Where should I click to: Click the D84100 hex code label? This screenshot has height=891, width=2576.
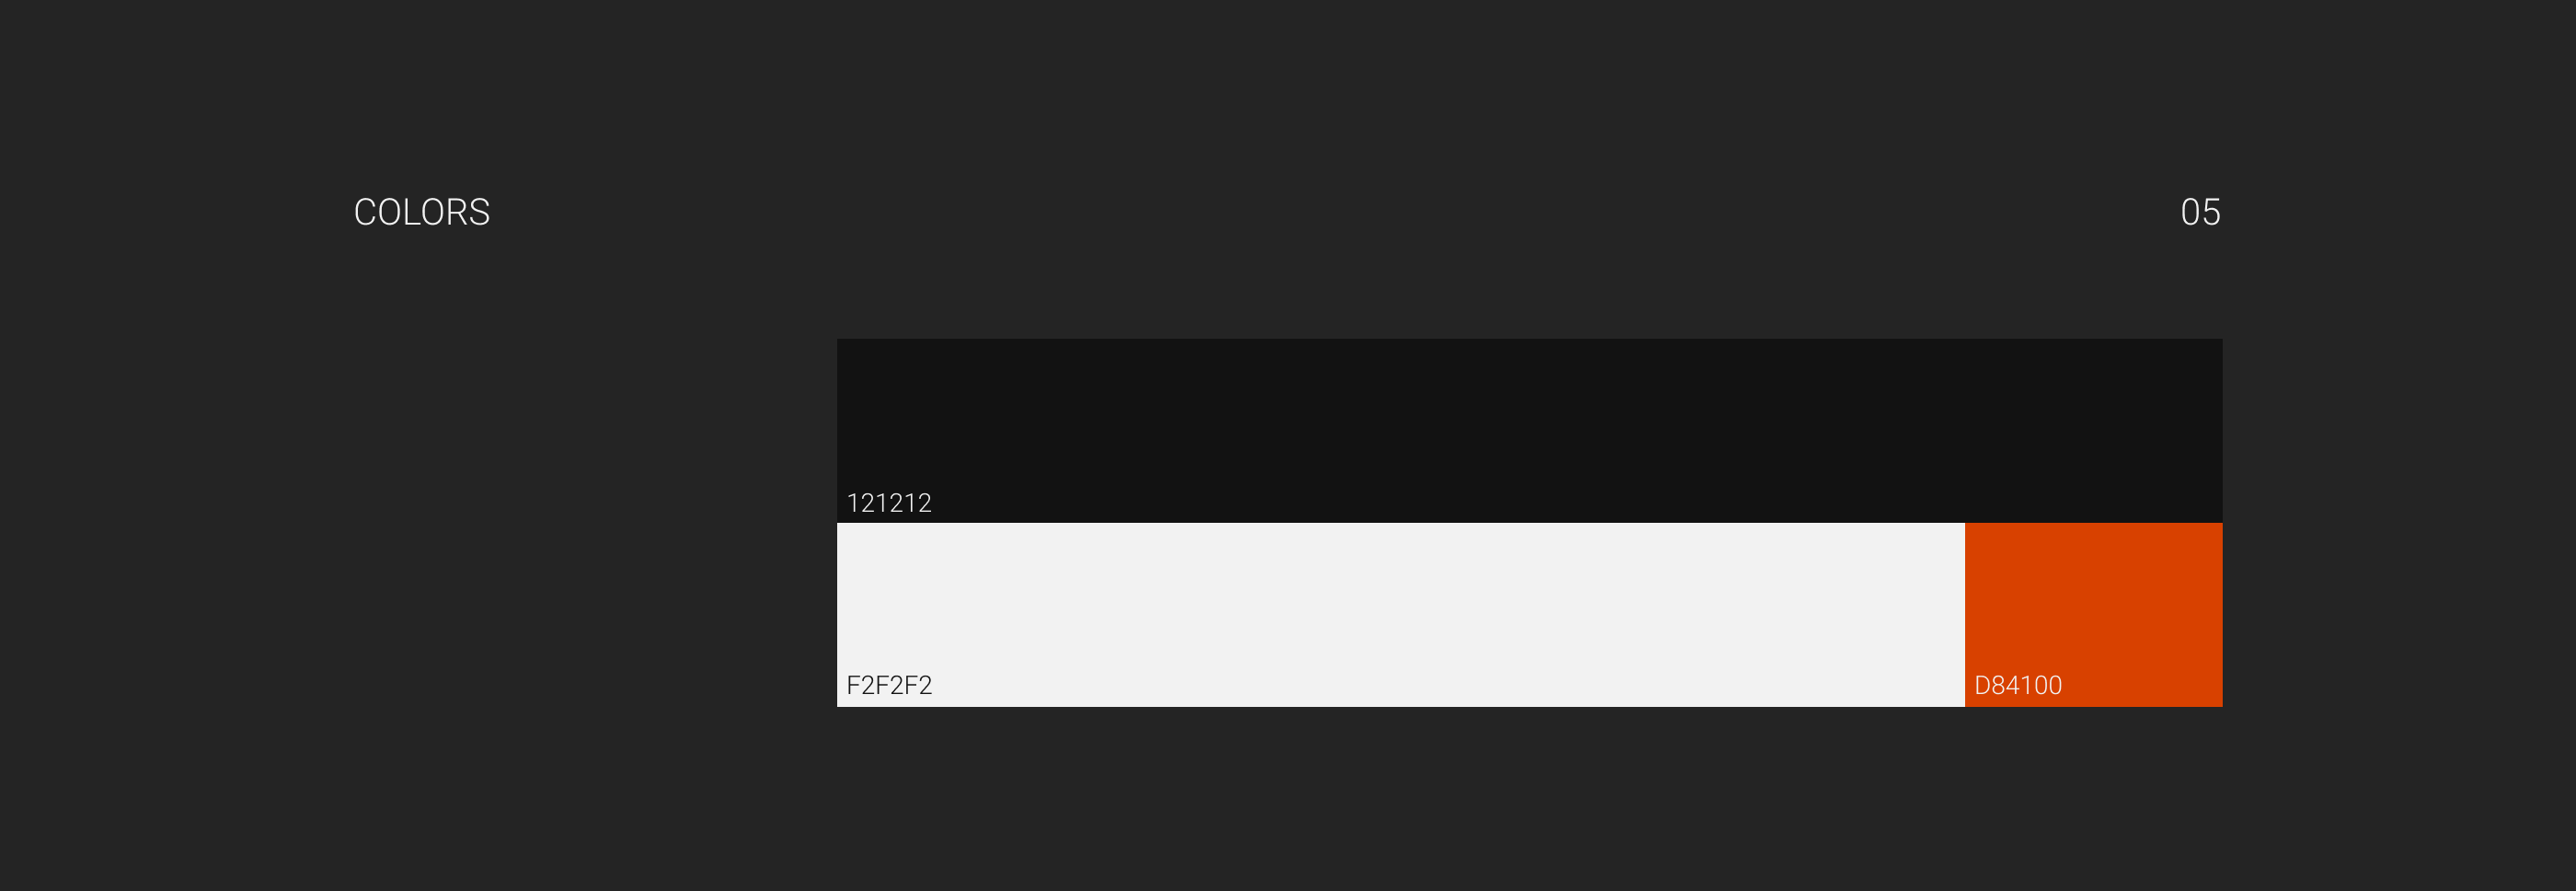[2017, 685]
